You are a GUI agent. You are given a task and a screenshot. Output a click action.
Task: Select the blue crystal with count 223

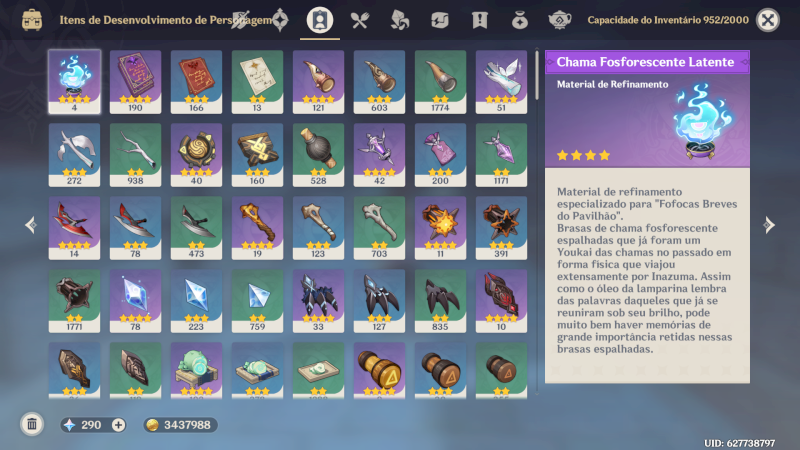click(x=196, y=301)
